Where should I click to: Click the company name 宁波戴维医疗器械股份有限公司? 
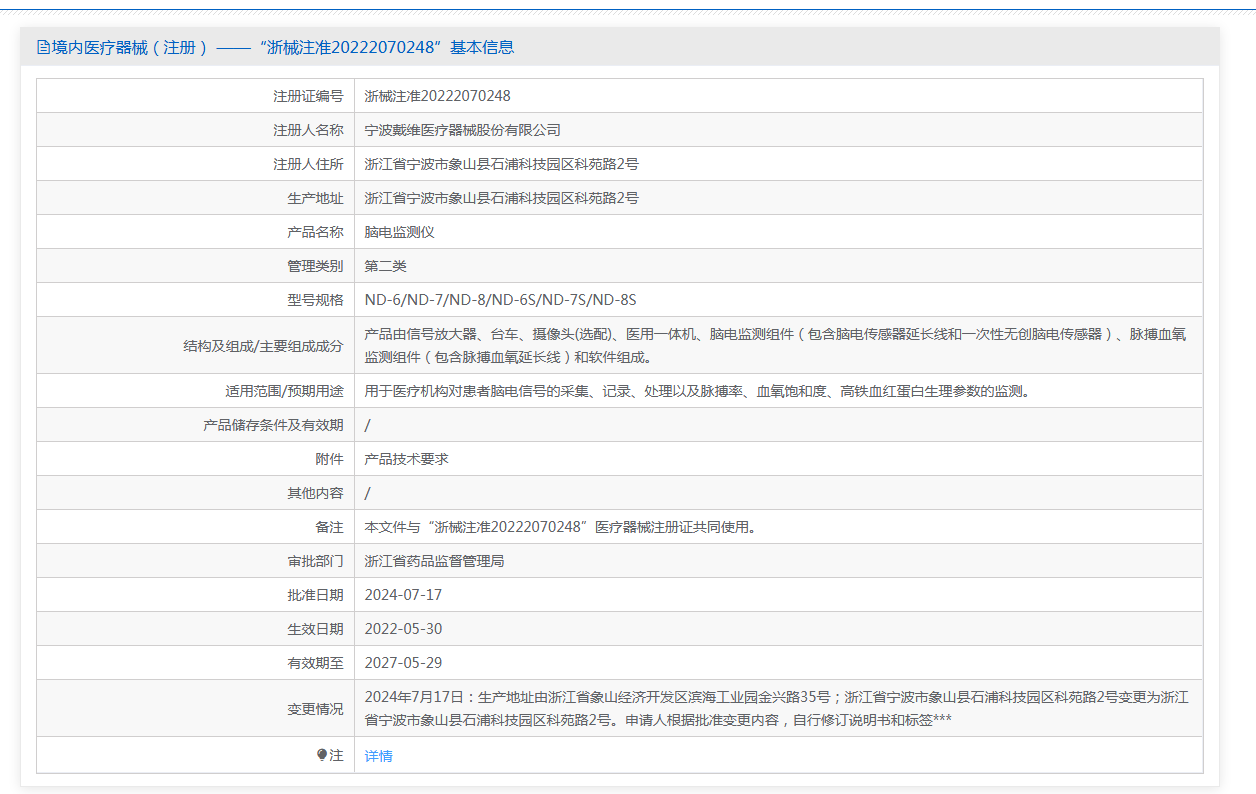[462, 130]
